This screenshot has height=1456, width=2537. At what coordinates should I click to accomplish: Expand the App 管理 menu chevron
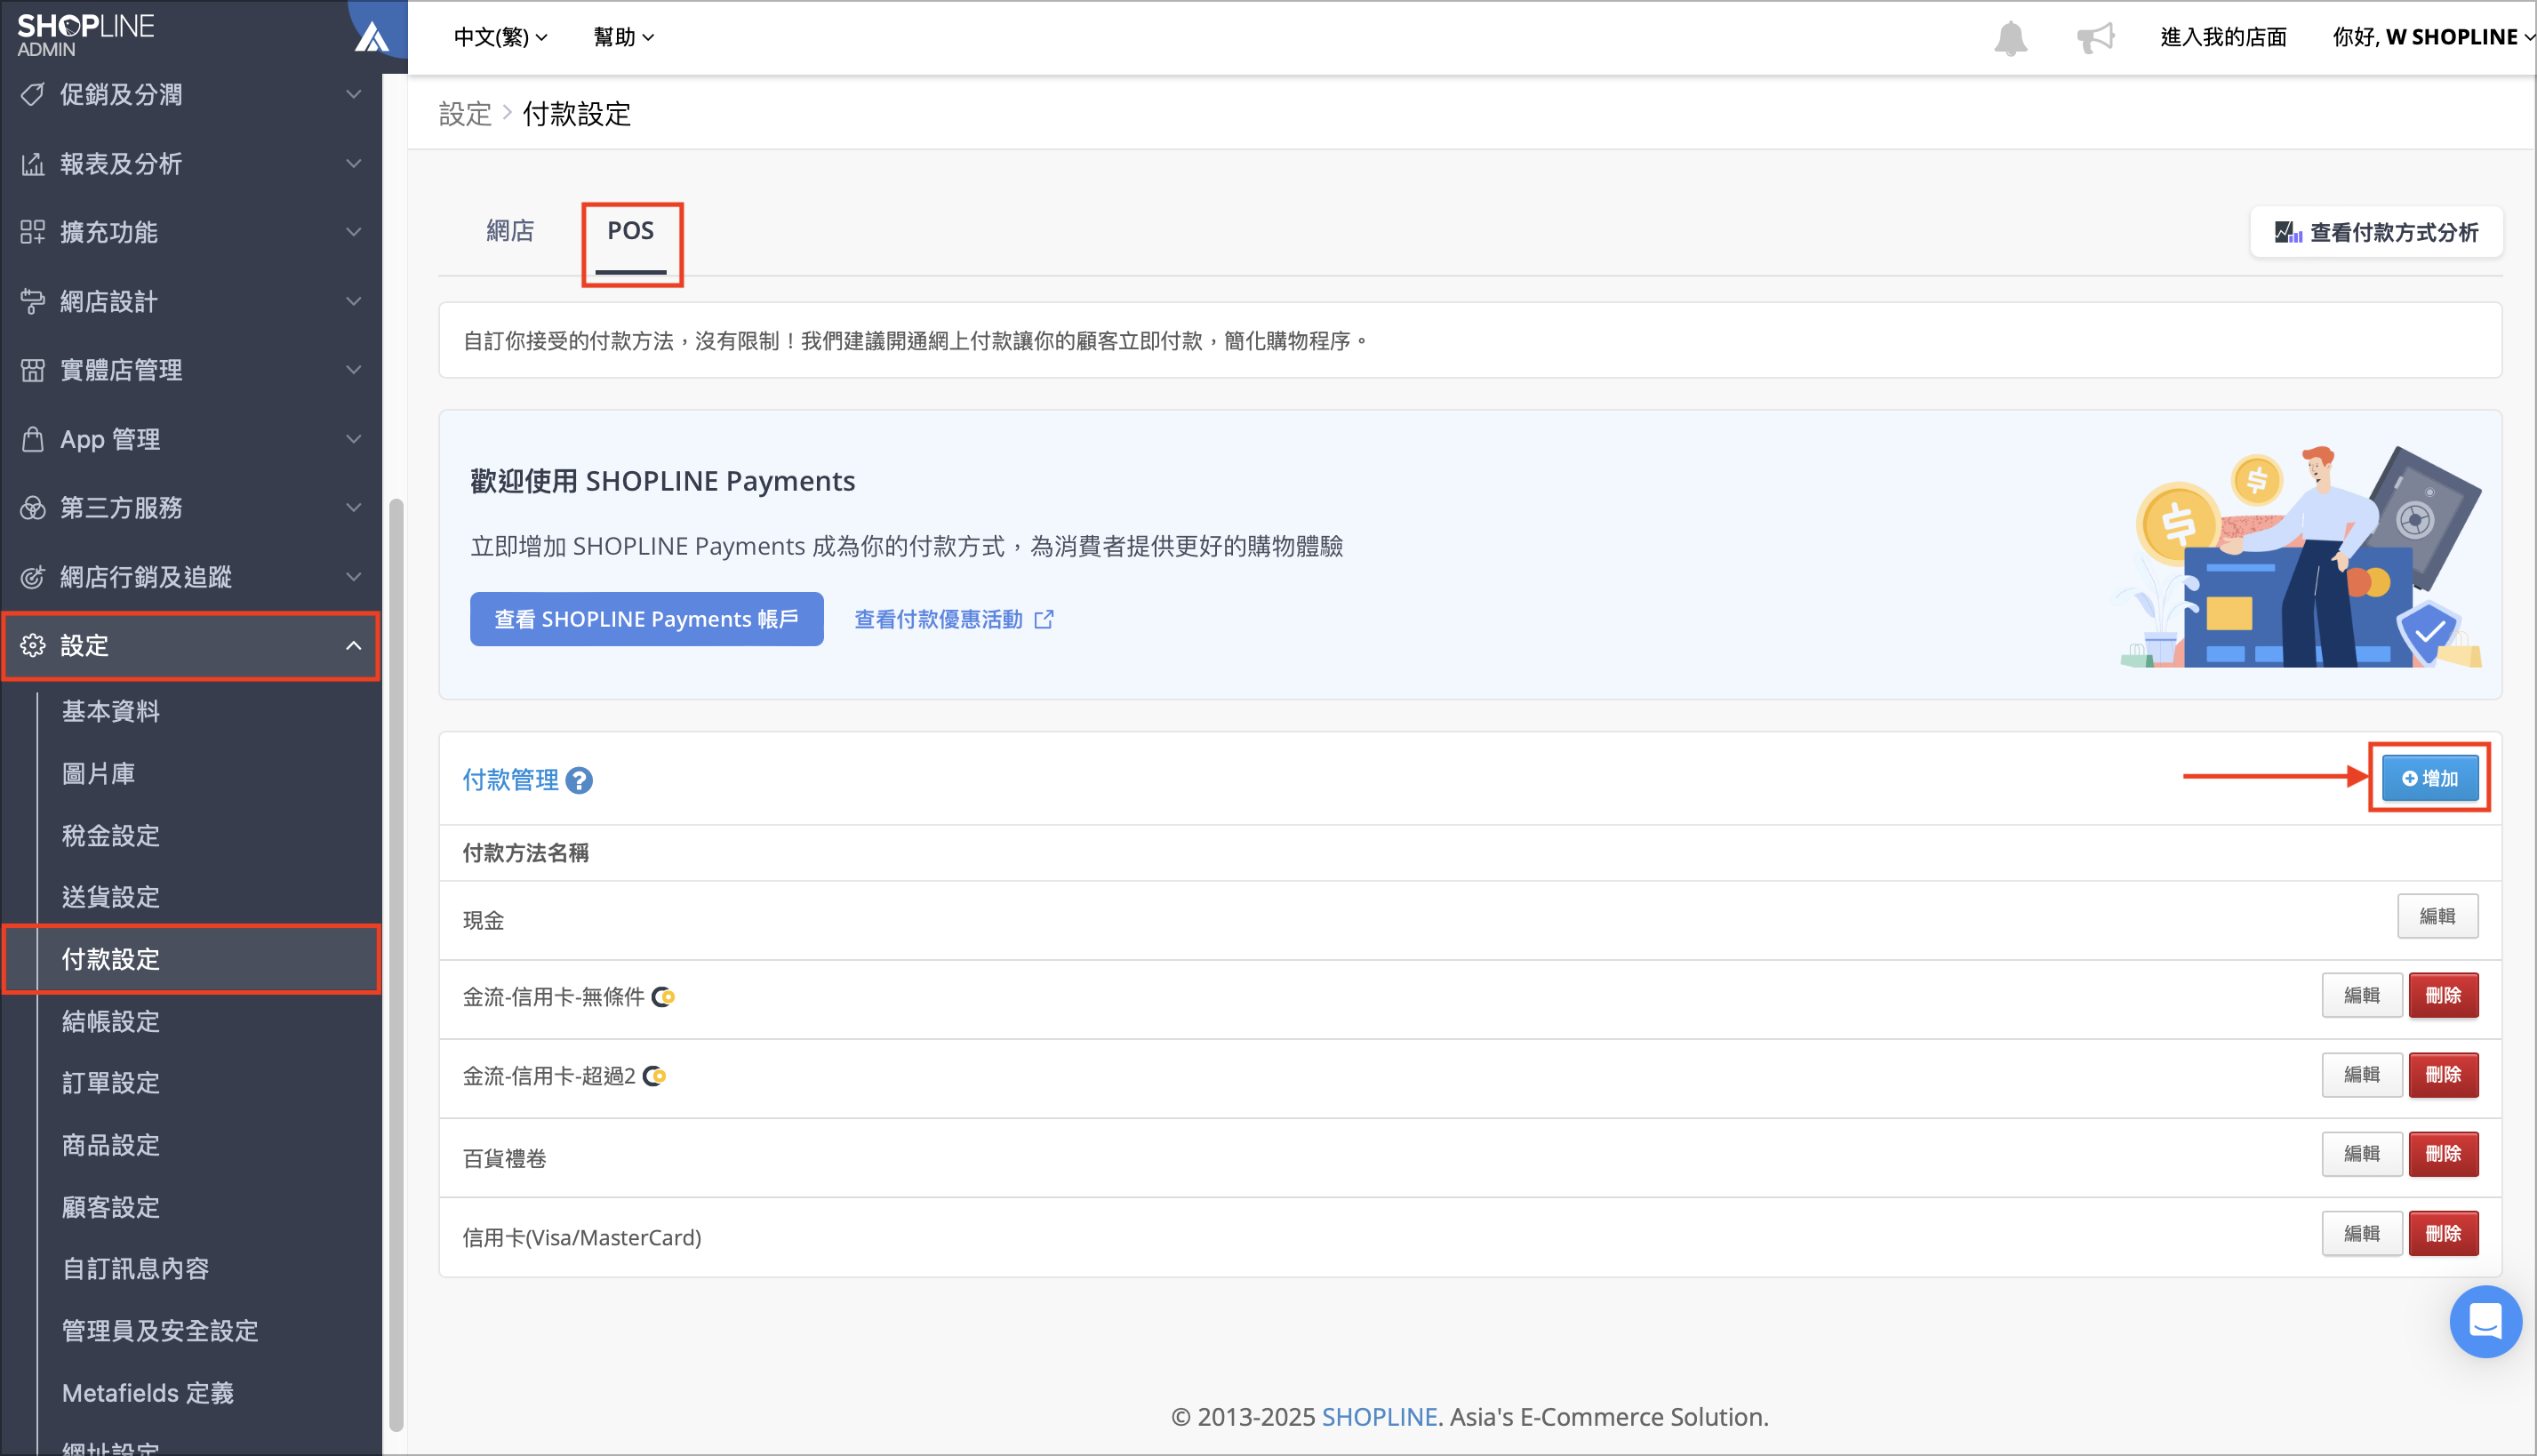click(353, 439)
